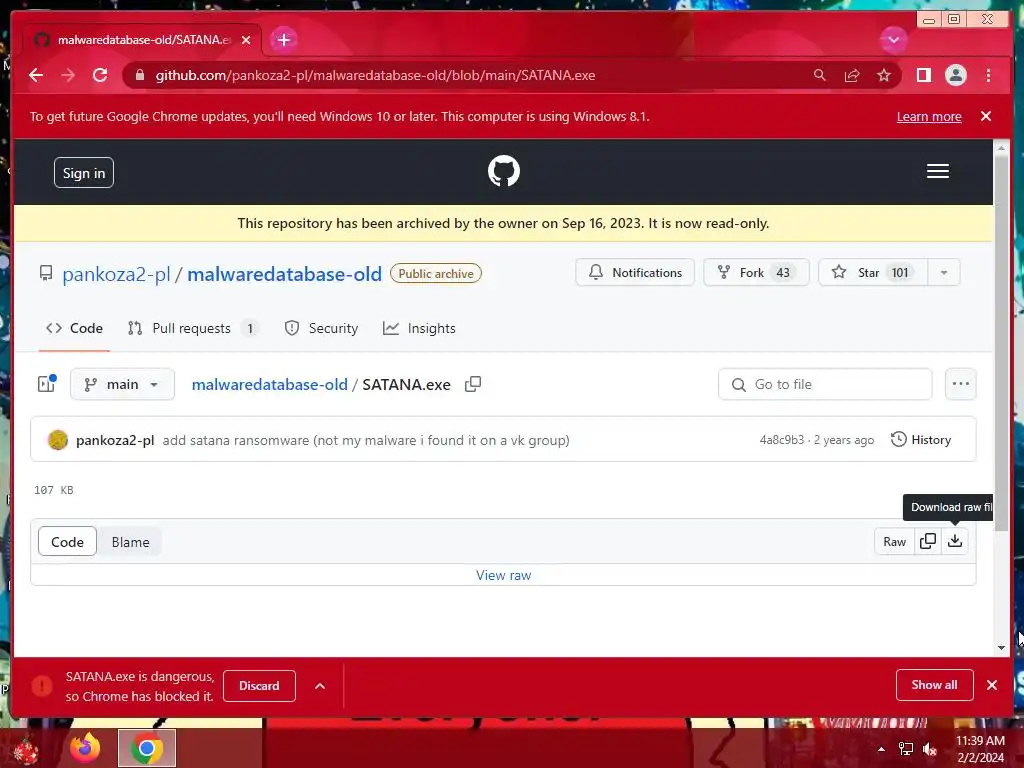This screenshot has height=768, width=1024.
Task: Dismiss the Windows 8.1 update notice
Action: [x=985, y=116]
